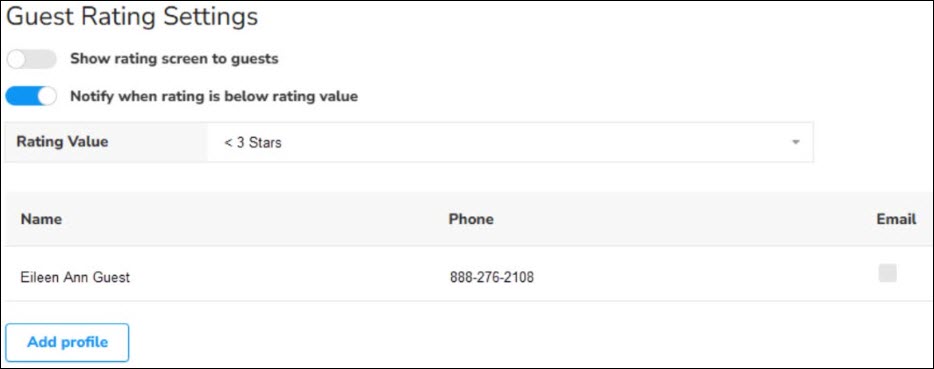Open the Rating Value dropdown arrow

pos(795,142)
